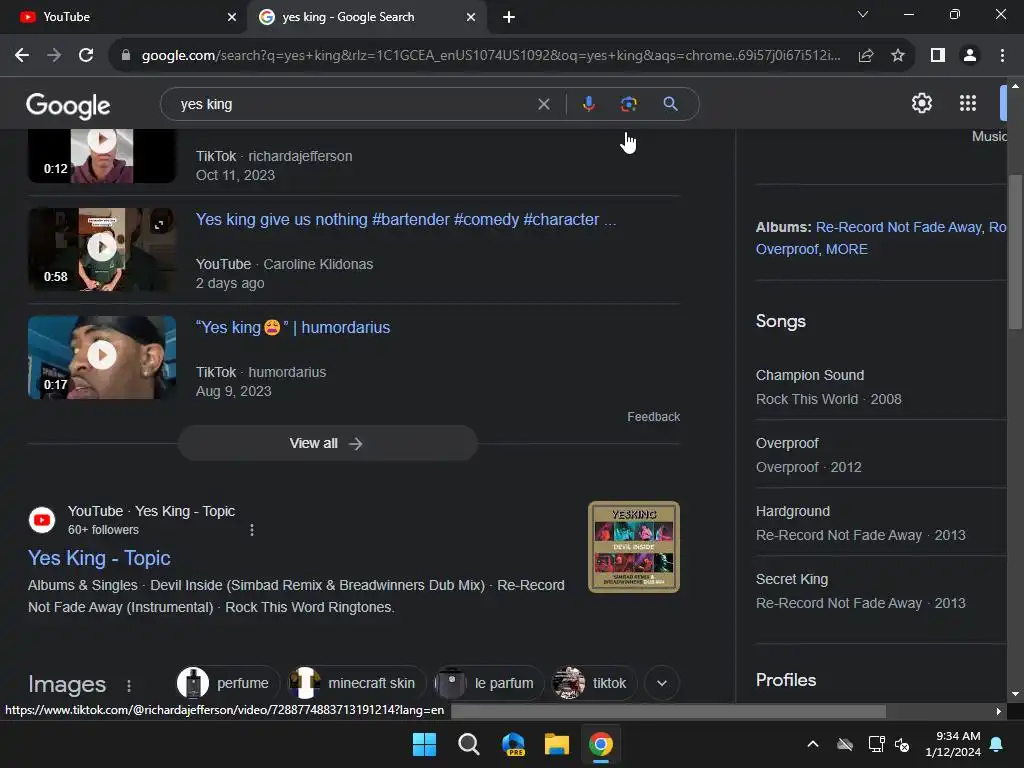Click scrollbar right arrow
The image size is (1024, 768).
tap(999, 711)
